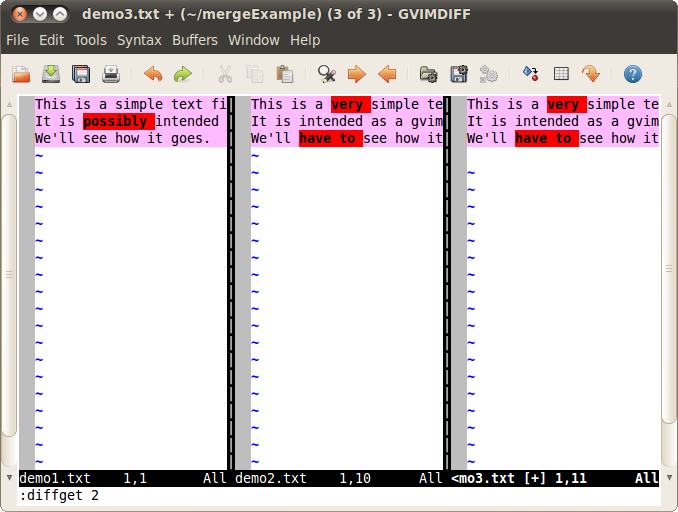Click the Cut scissors icon

point(225,74)
